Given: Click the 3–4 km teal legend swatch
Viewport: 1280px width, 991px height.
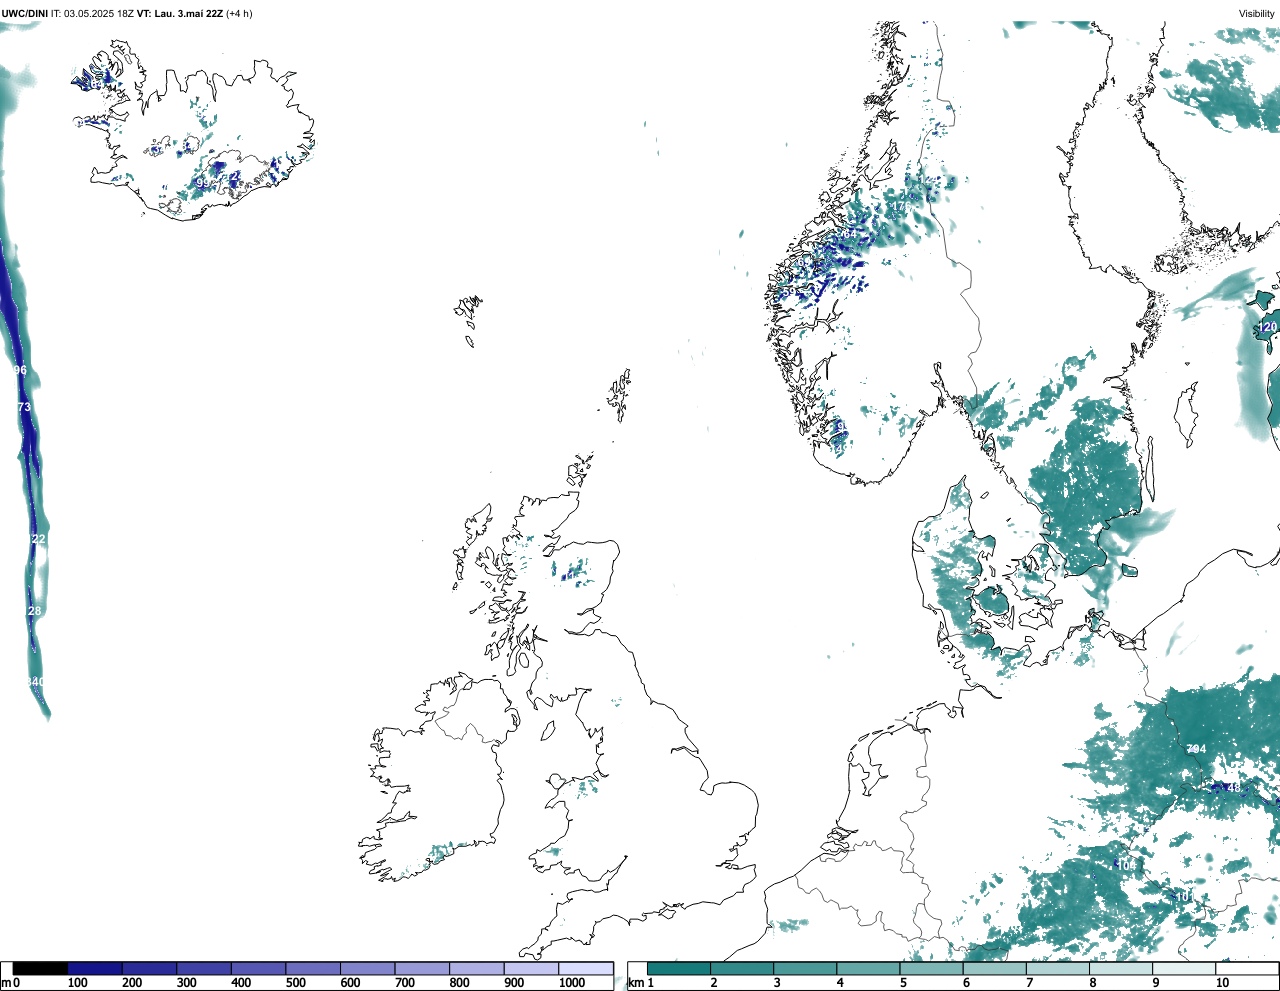Looking at the screenshot, I should tap(805, 968).
